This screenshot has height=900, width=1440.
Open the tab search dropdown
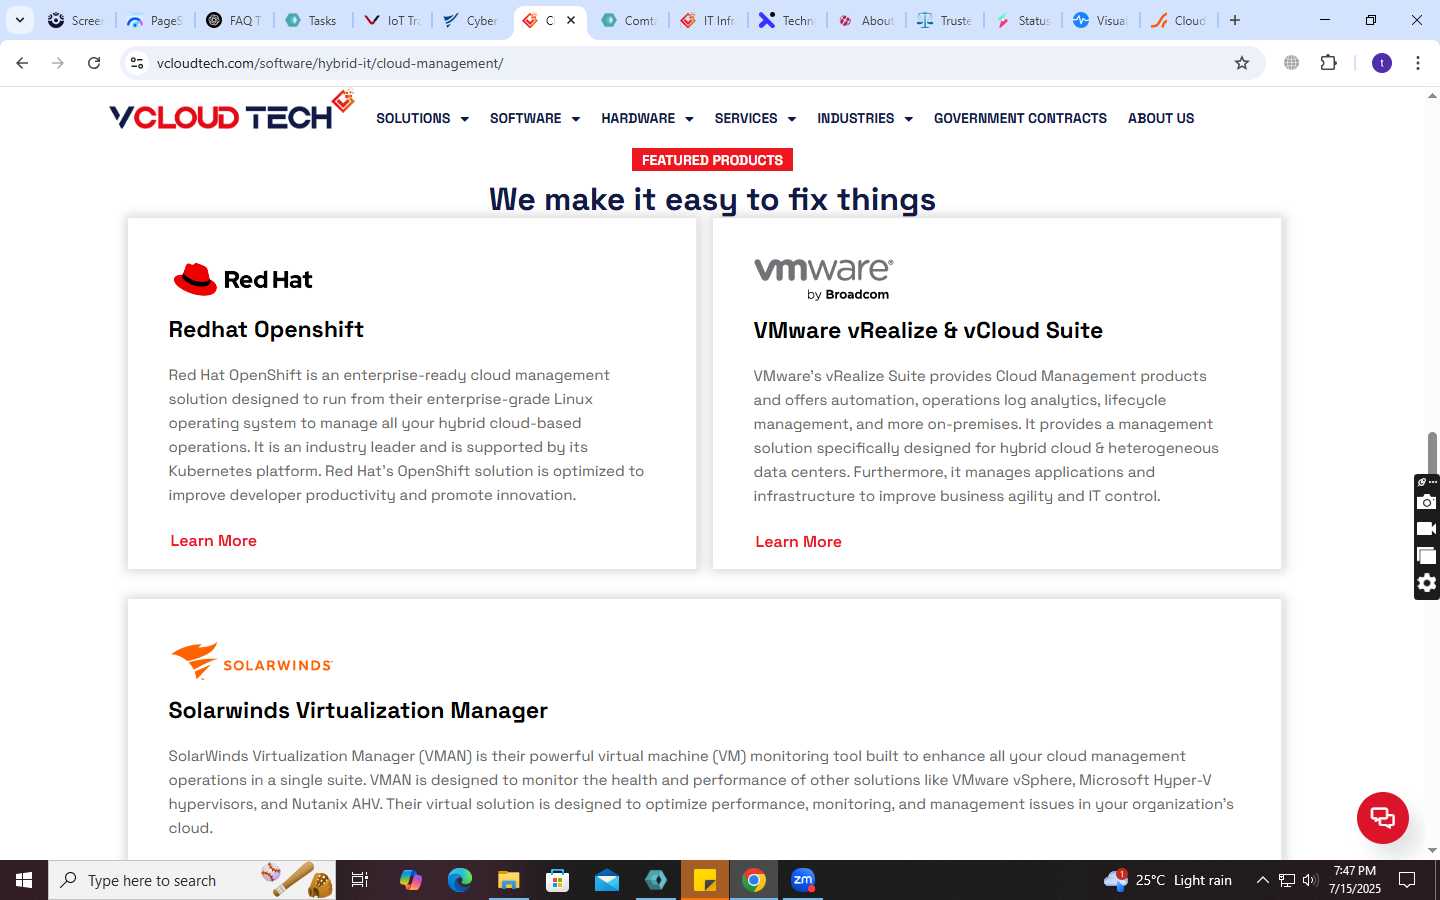[19, 20]
